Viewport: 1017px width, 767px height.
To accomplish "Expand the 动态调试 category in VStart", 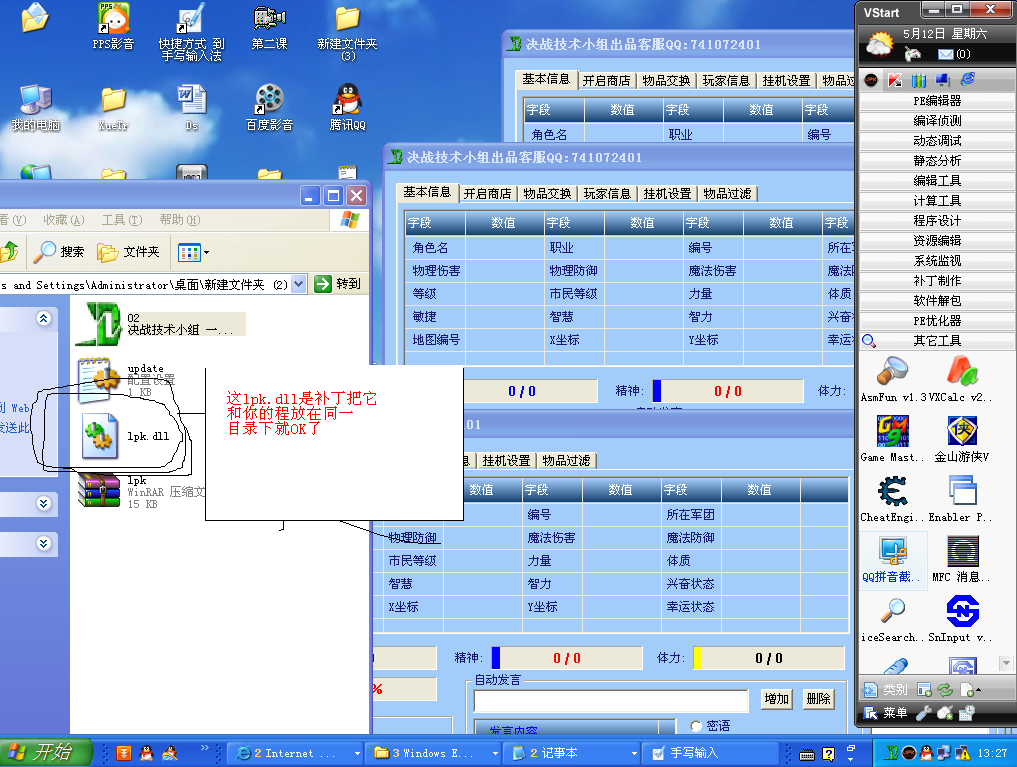I will (937, 141).
